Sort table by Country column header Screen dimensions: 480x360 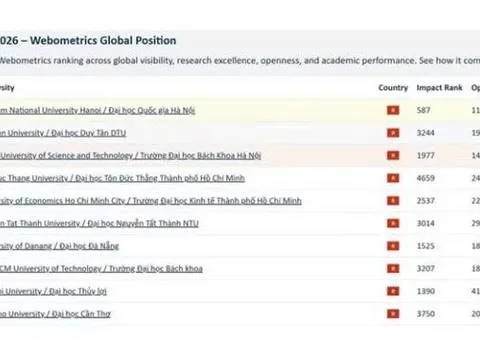[393, 88]
